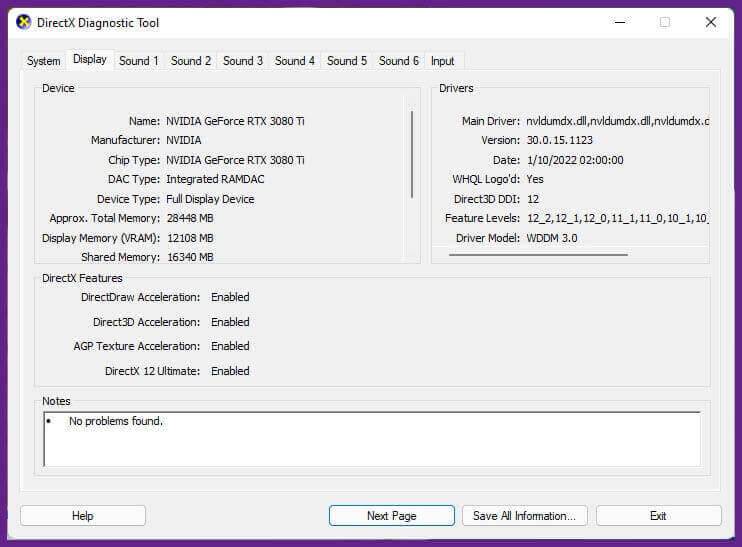
Task: Click DirectDraw Acceleration Enabled status
Action: point(230,297)
